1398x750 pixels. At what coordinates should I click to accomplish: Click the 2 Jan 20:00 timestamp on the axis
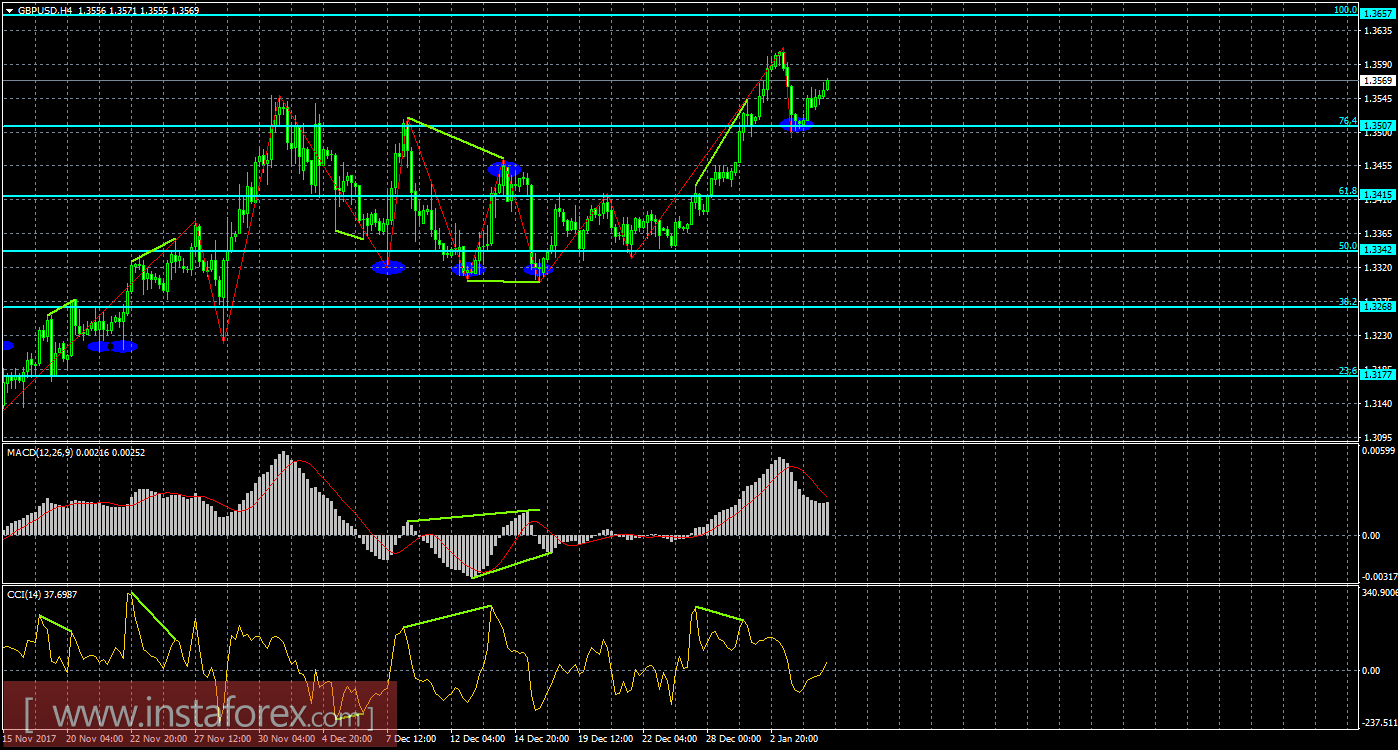tap(795, 739)
